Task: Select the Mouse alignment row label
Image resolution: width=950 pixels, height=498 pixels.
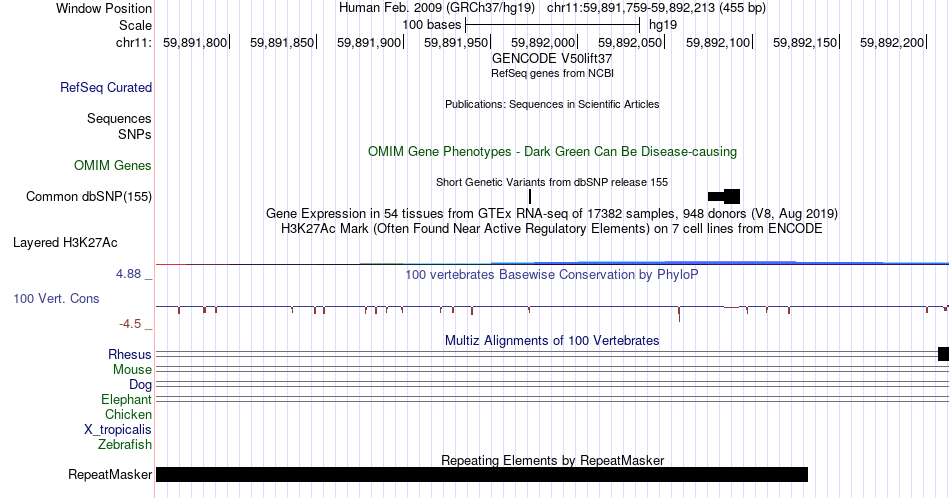Action: point(132,370)
